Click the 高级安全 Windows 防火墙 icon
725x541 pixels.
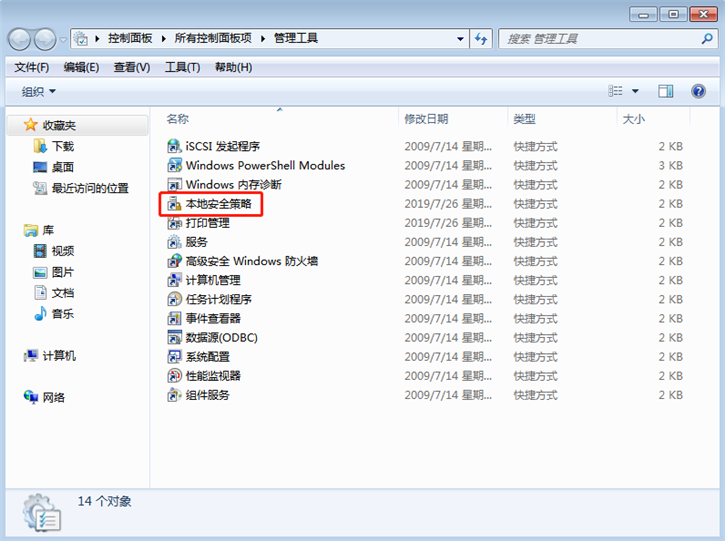point(175,261)
